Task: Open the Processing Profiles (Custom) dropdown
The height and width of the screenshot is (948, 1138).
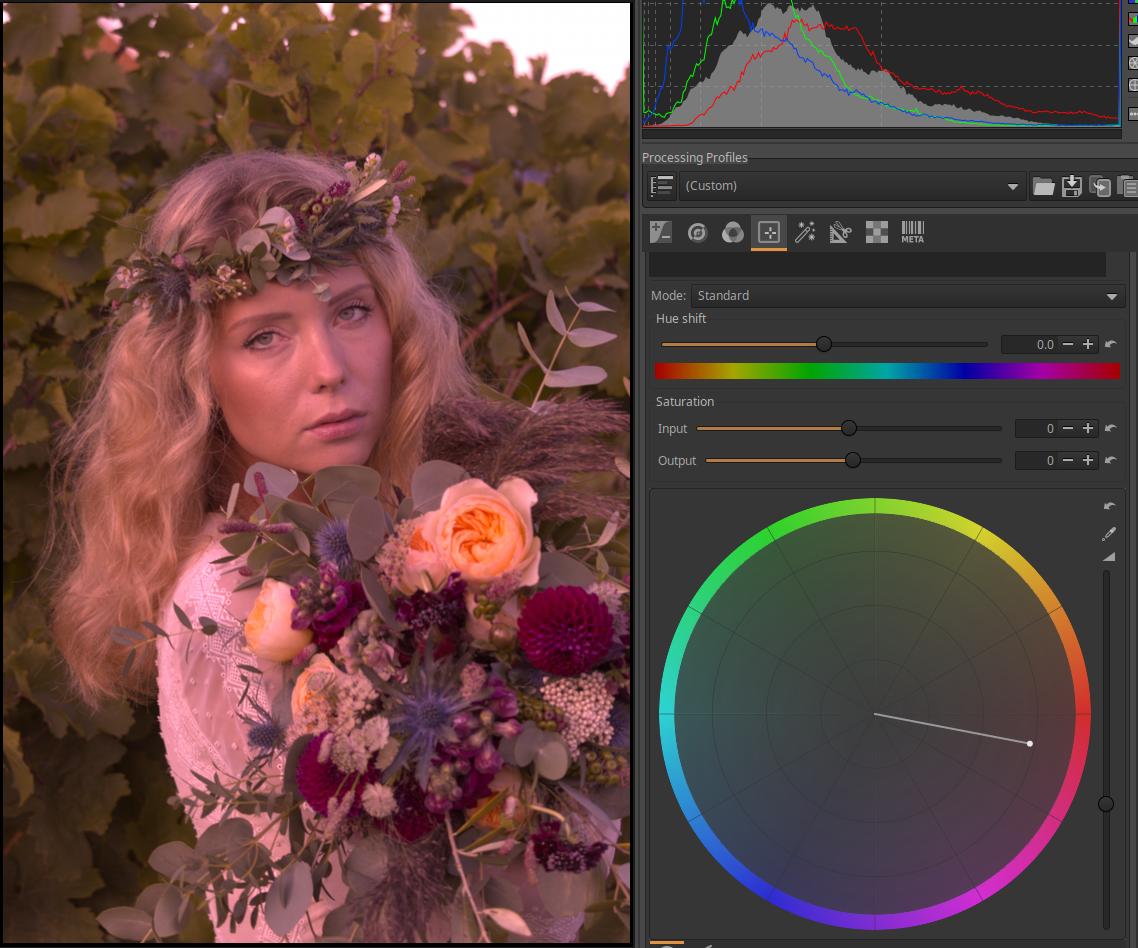Action: point(852,186)
